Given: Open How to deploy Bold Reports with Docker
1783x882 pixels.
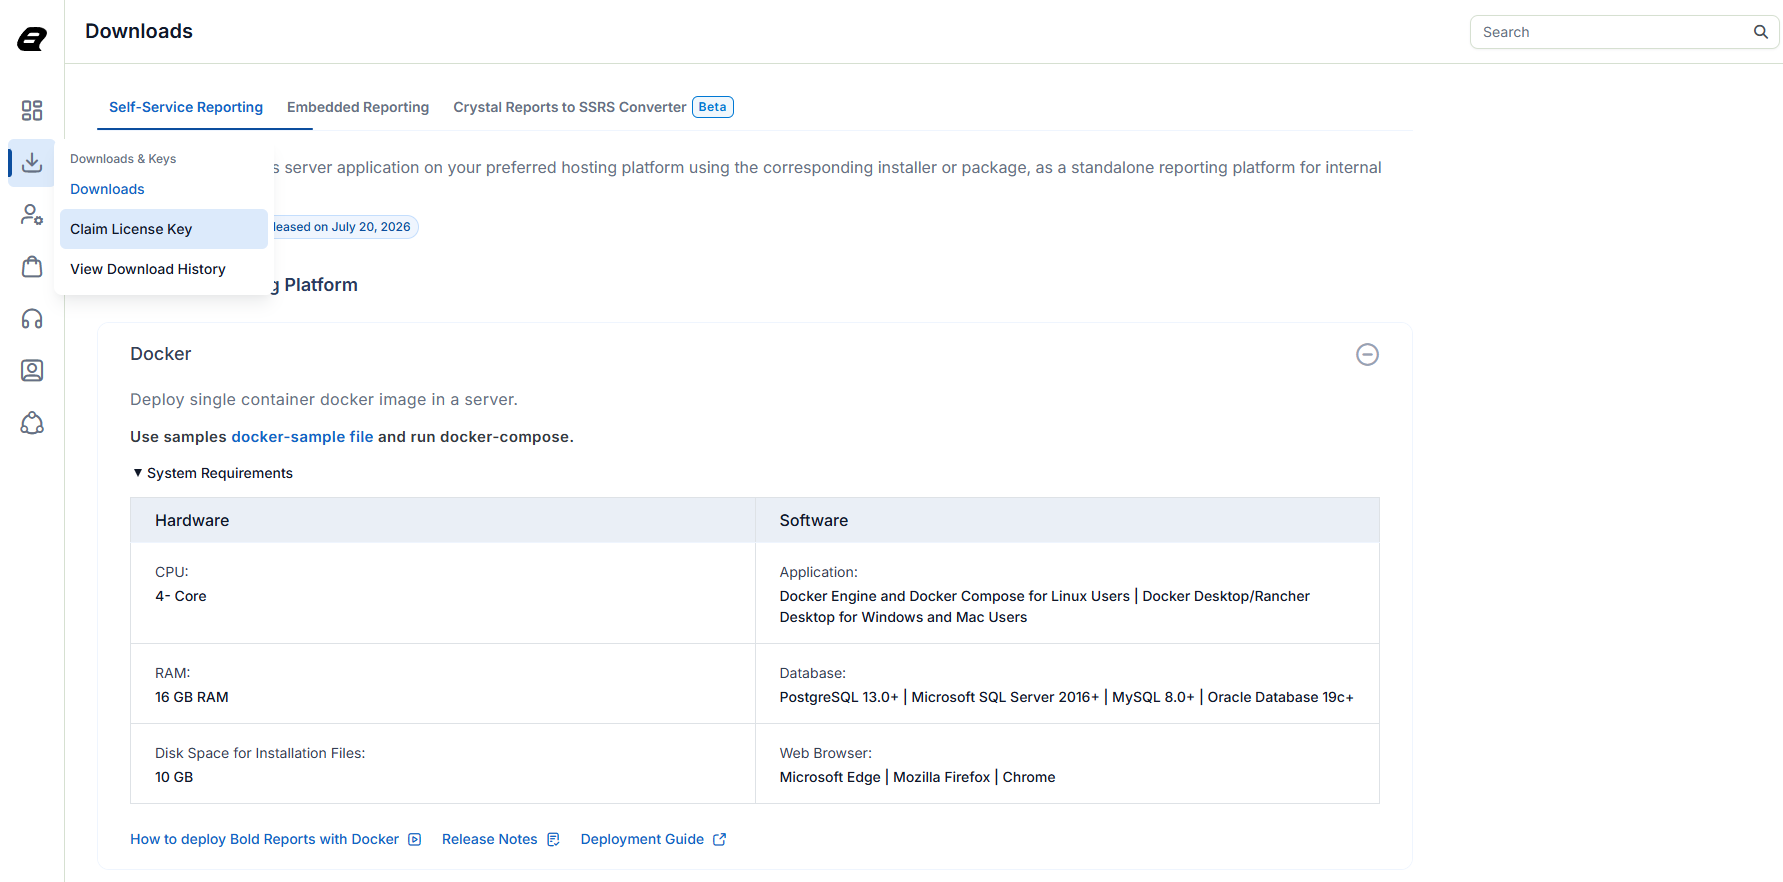Looking at the screenshot, I should coord(264,839).
